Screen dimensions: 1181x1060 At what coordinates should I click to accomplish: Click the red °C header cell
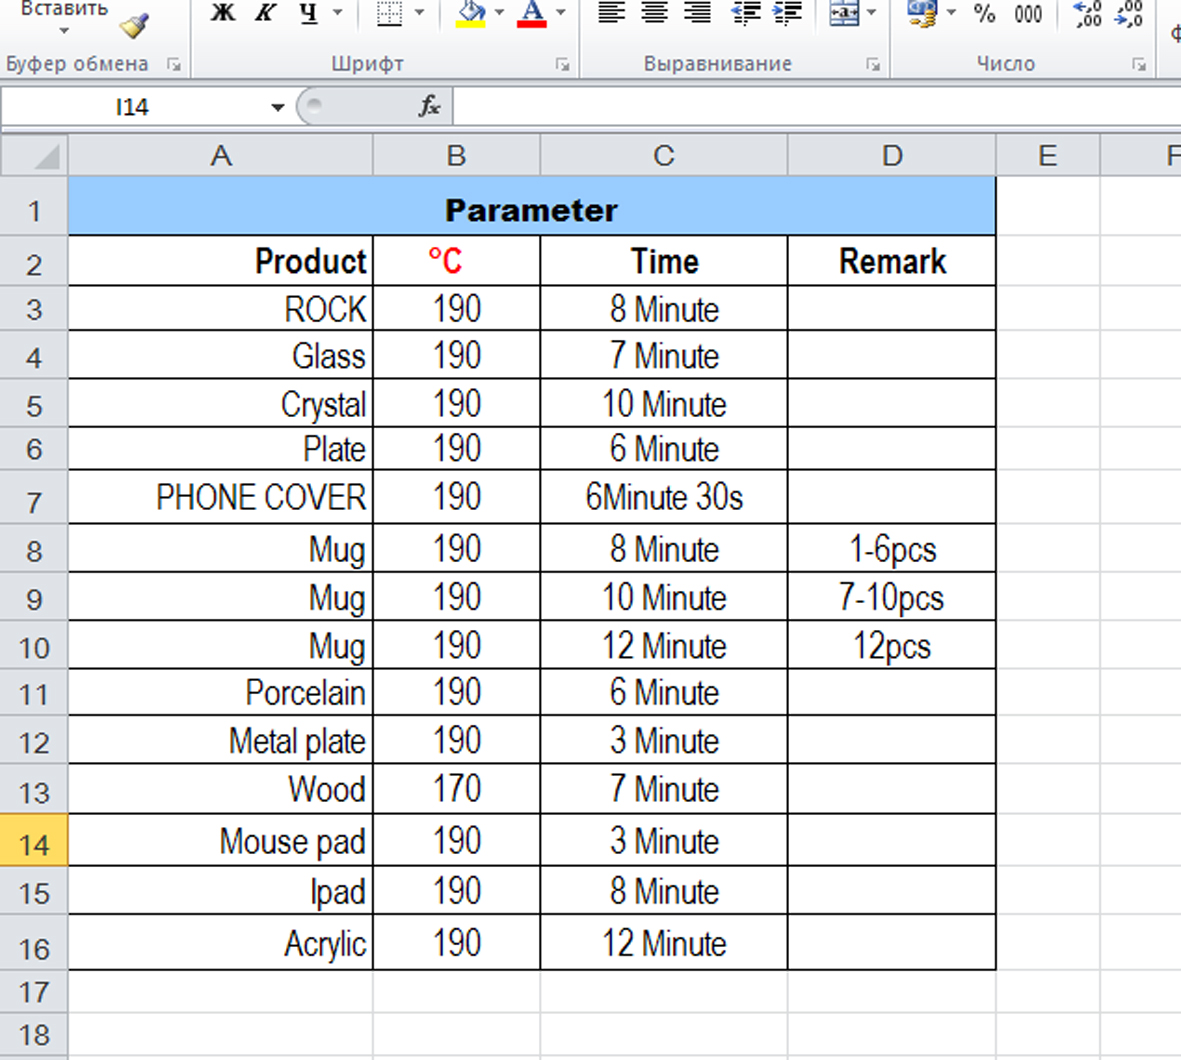click(456, 261)
